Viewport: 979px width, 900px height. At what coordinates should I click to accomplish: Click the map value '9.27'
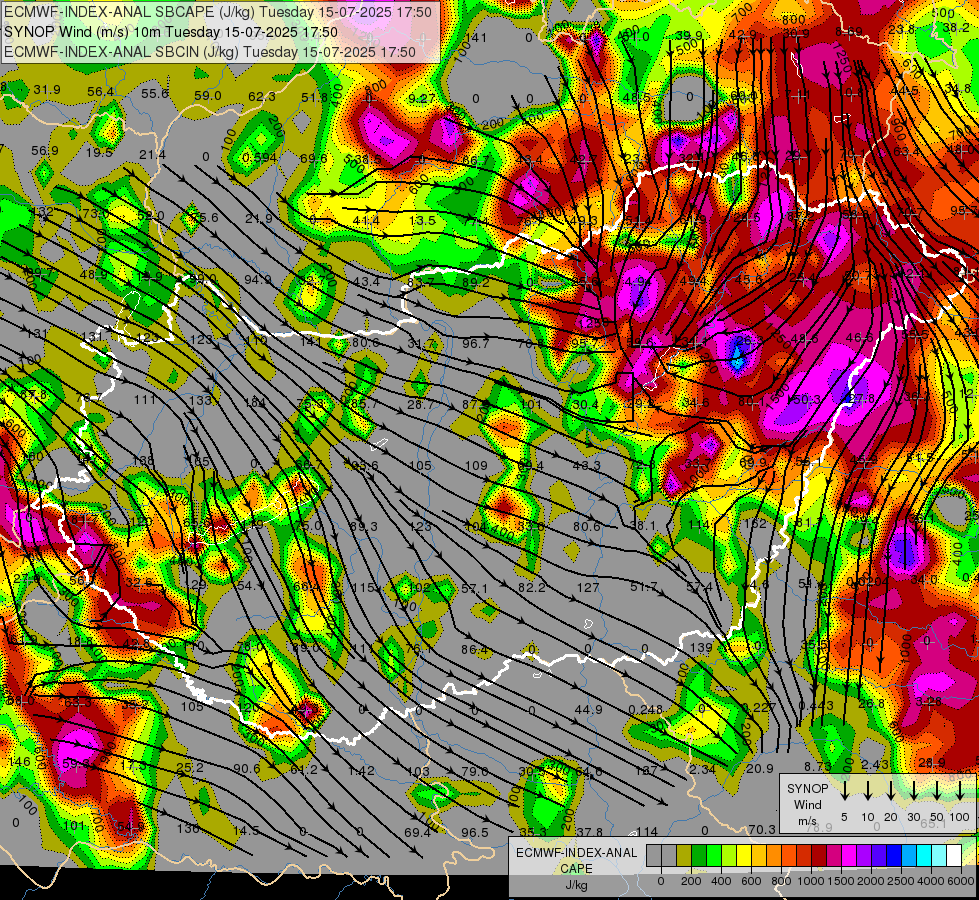coord(422,98)
